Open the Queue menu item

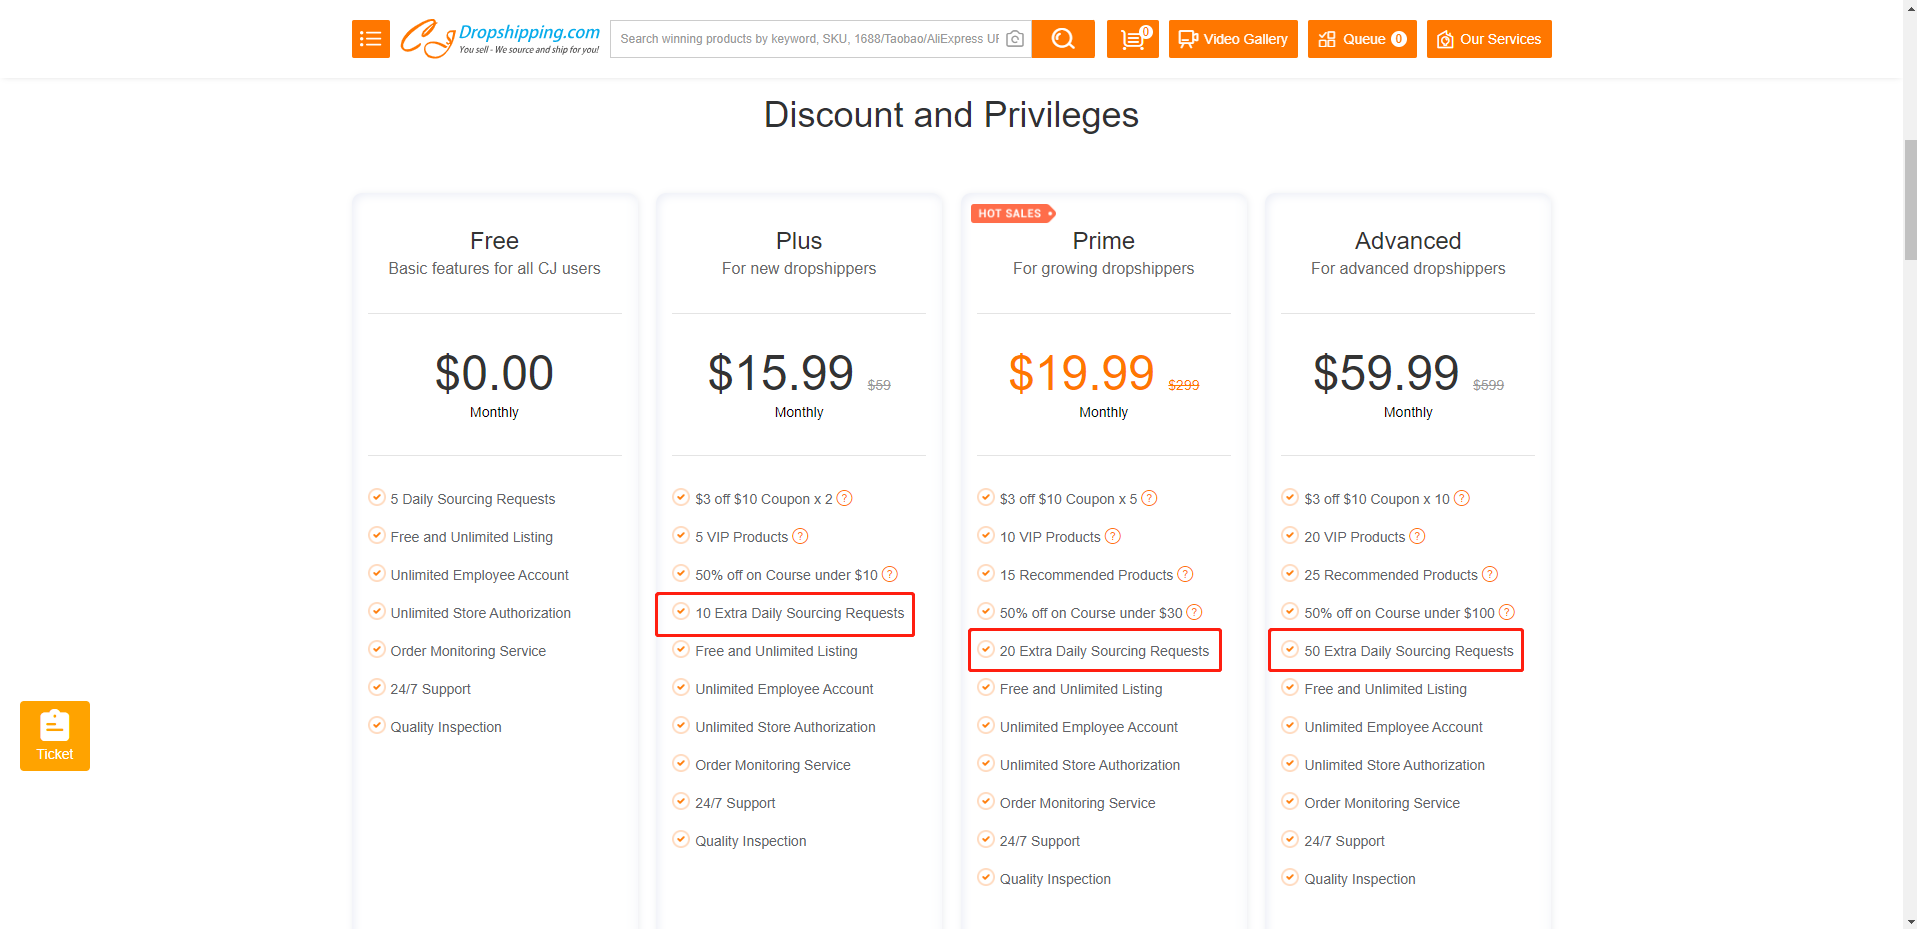pos(1362,39)
